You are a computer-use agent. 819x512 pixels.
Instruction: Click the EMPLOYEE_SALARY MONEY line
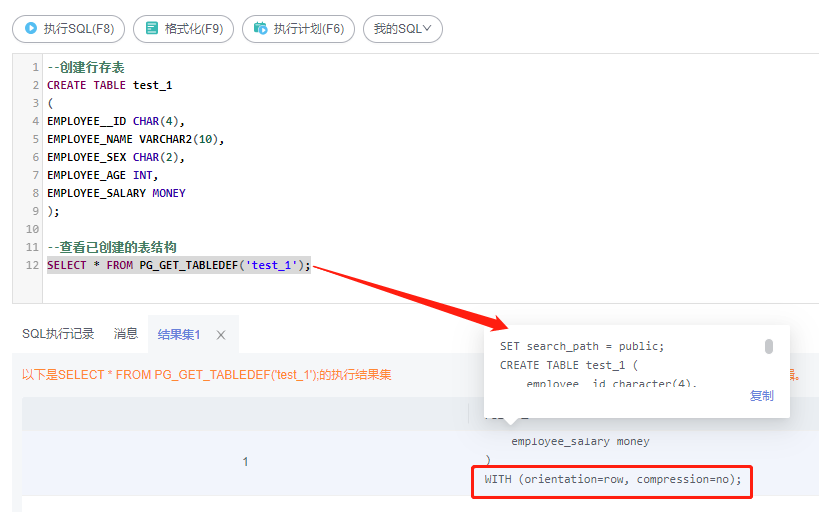click(x=116, y=193)
